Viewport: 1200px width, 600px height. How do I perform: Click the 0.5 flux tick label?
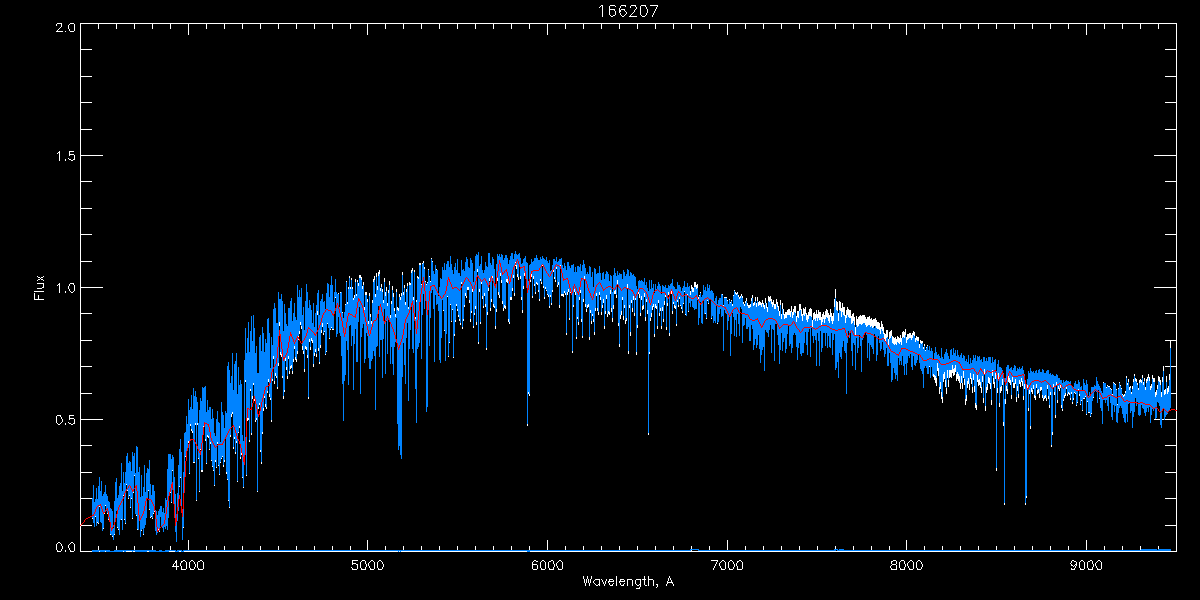coord(65,419)
